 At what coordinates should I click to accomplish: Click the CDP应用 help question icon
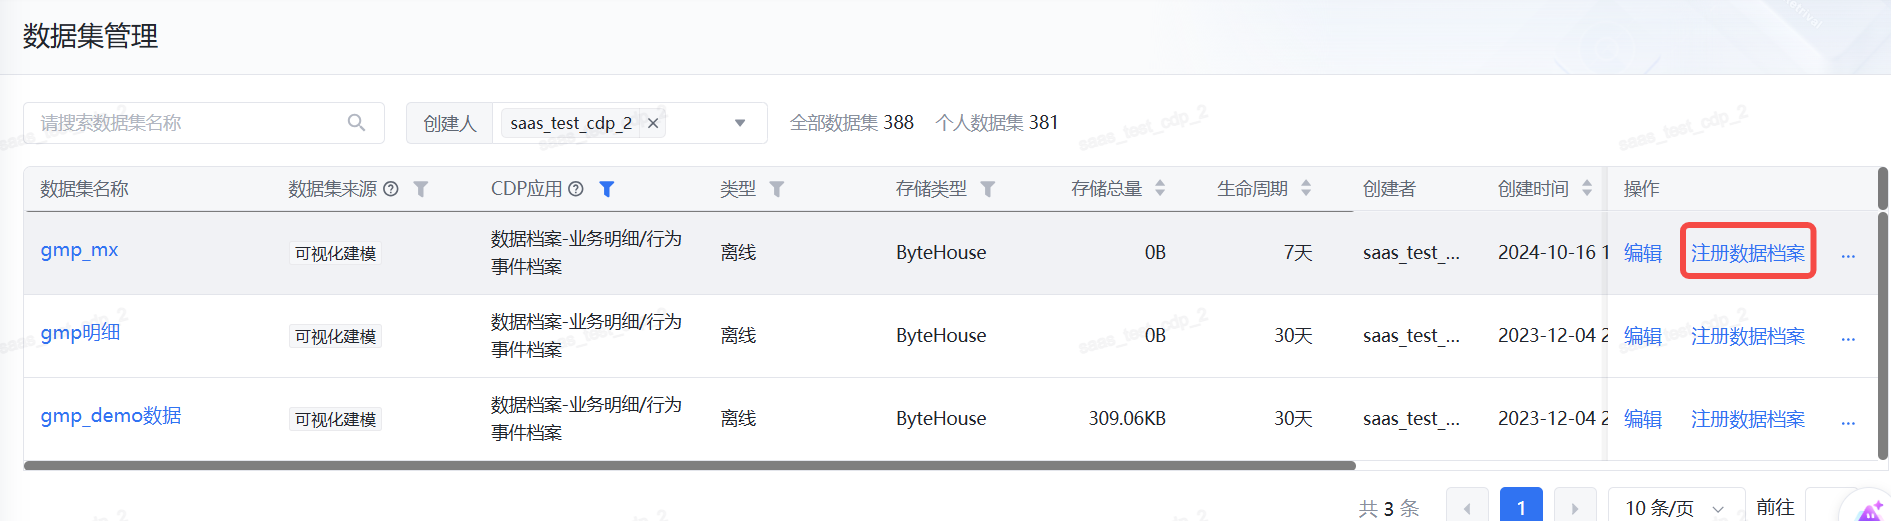tap(576, 189)
